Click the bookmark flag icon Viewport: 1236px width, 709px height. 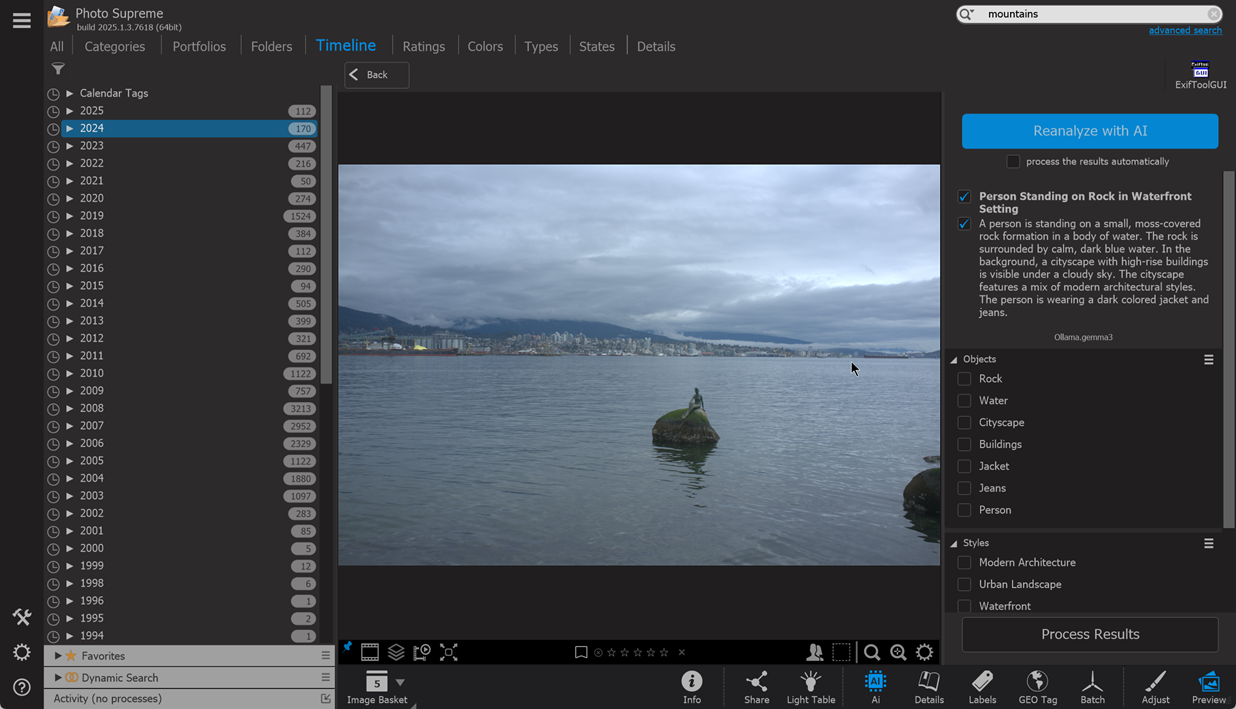click(581, 652)
